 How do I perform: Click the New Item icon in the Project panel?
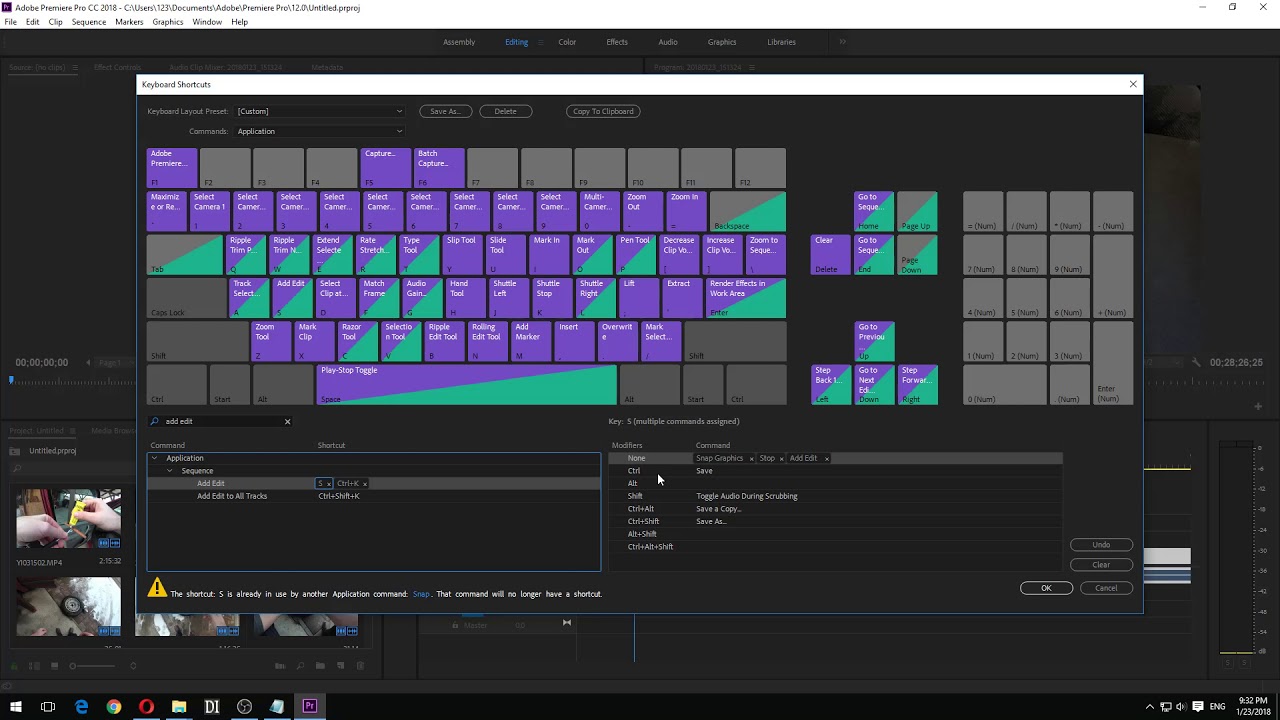click(x=341, y=666)
